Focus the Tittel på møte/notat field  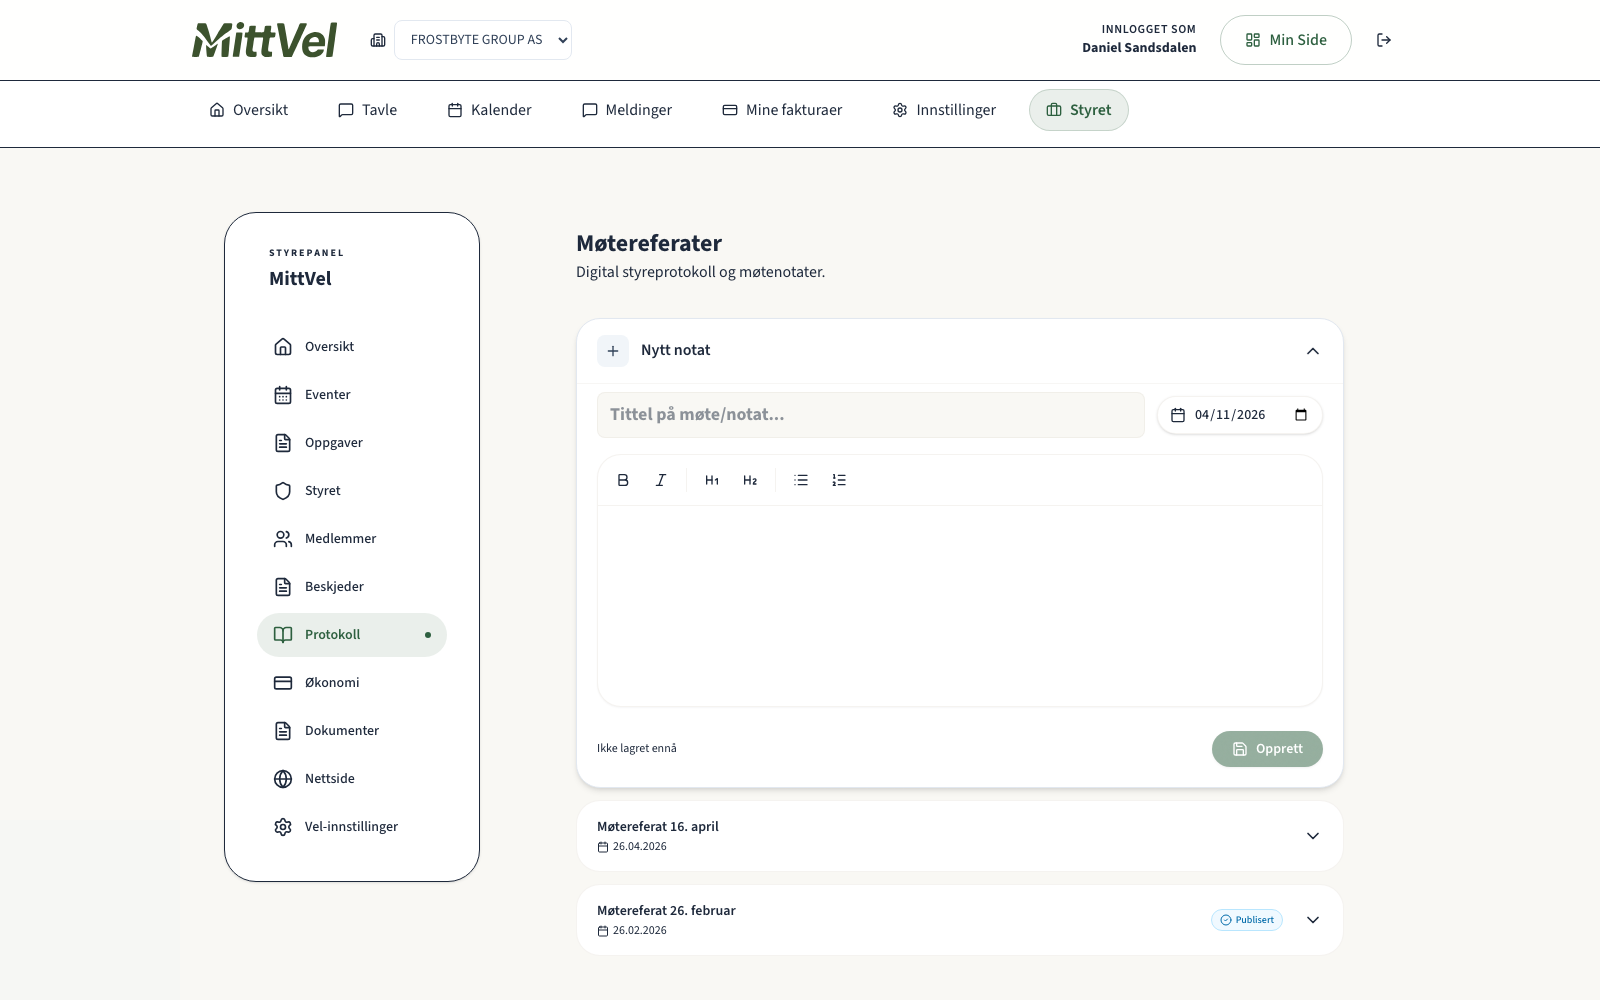[870, 415]
